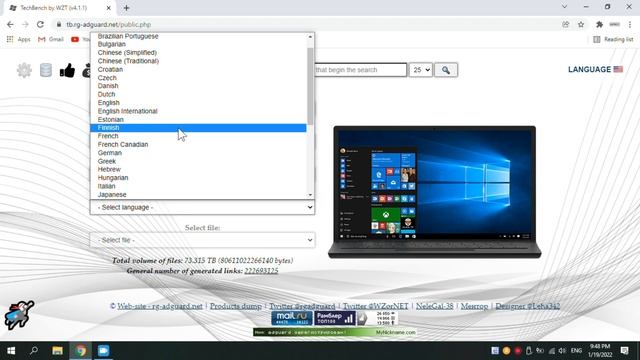This screenshot has width=640, height=360.
Task: Select Brazilian Portuguese from the list
Action: [198, 36]
